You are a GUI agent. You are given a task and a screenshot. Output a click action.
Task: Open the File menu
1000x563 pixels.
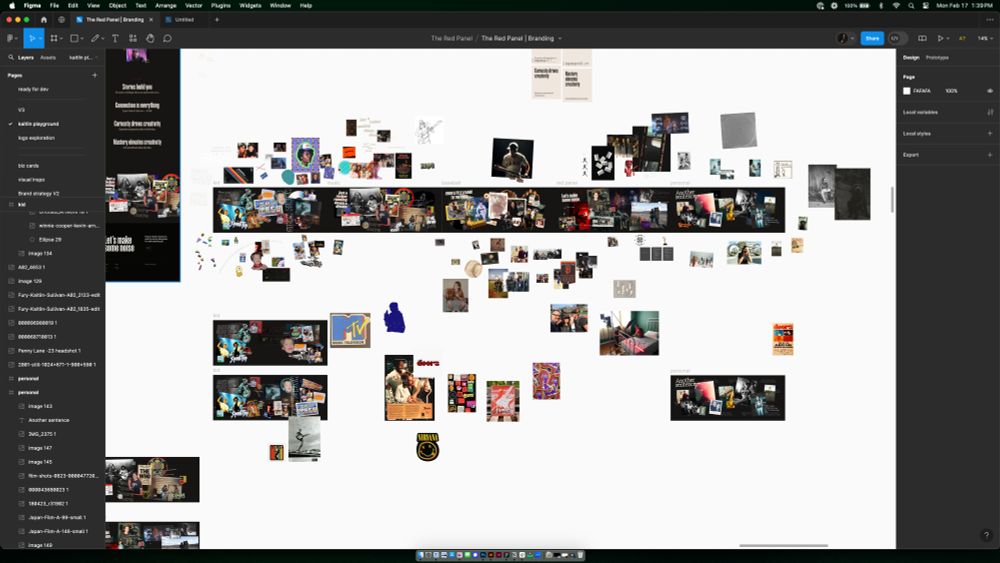click(54, 5)
